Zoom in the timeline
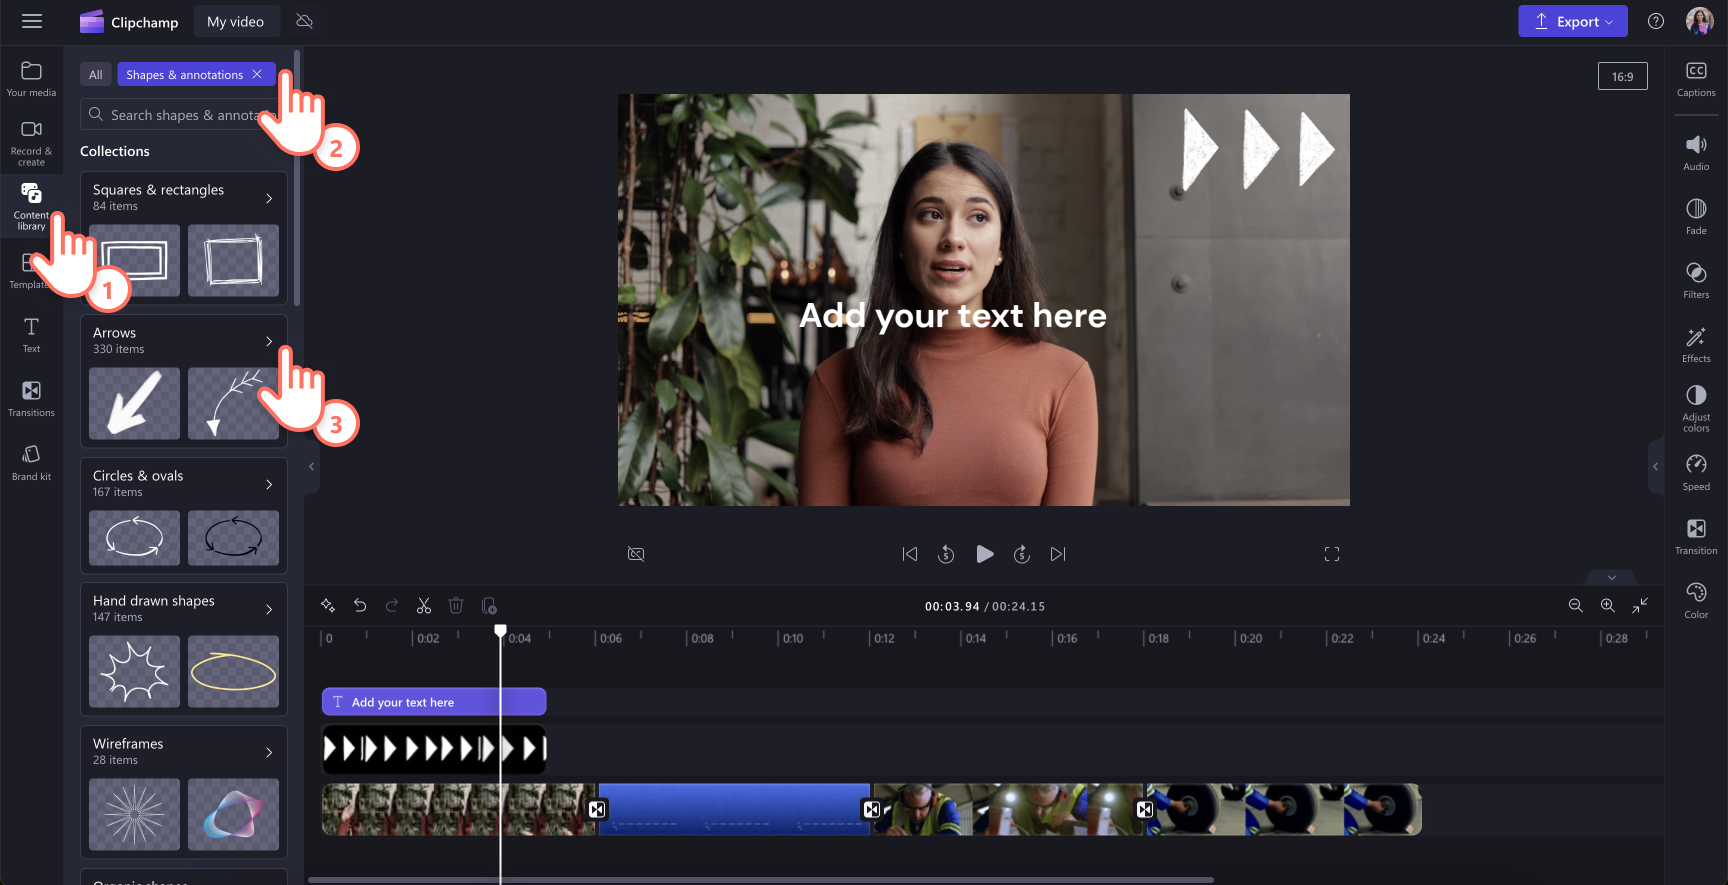1728x885 pixels. (x=1607, y=606)
